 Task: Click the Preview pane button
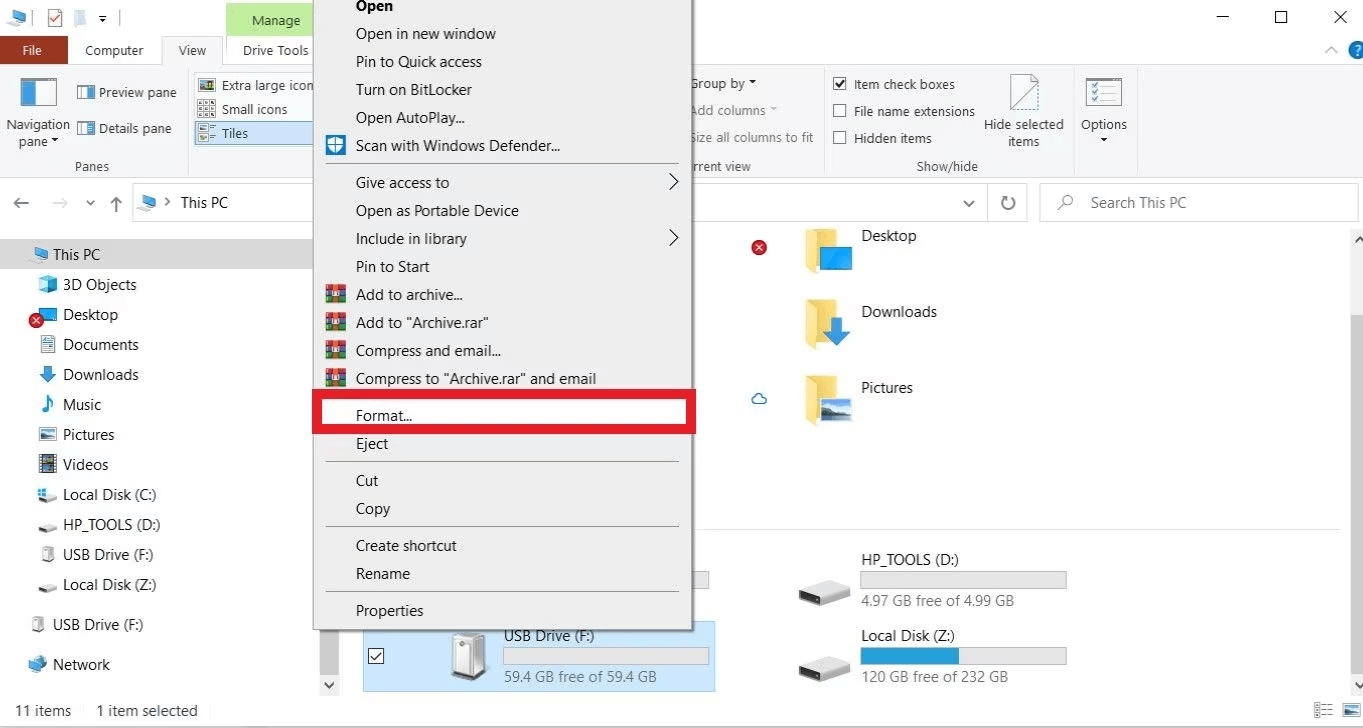click(126, 93)
